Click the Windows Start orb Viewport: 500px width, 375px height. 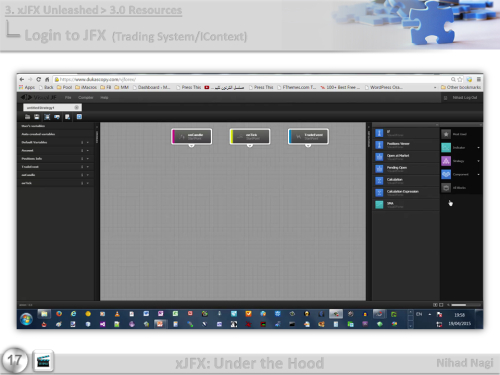click(x=26, y=319)
